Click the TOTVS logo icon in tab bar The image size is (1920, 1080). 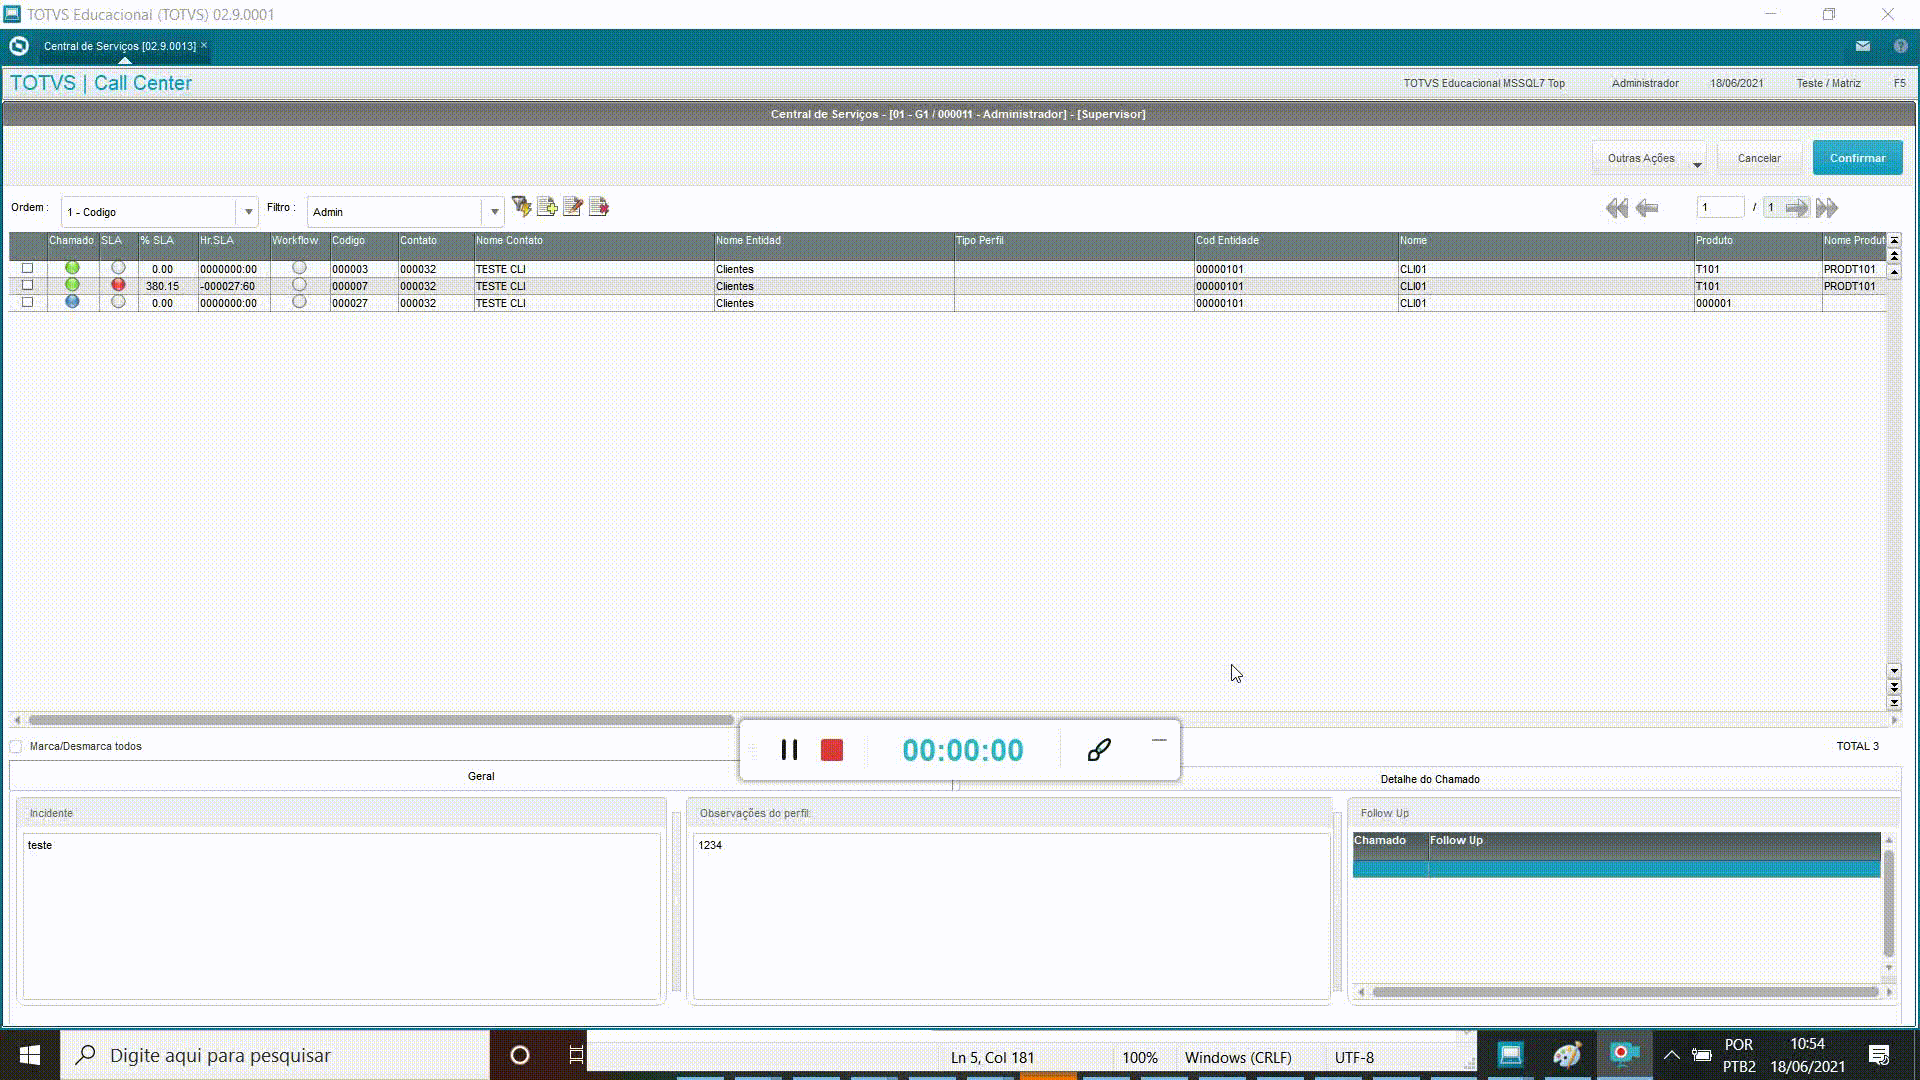[x=18, y=46]
